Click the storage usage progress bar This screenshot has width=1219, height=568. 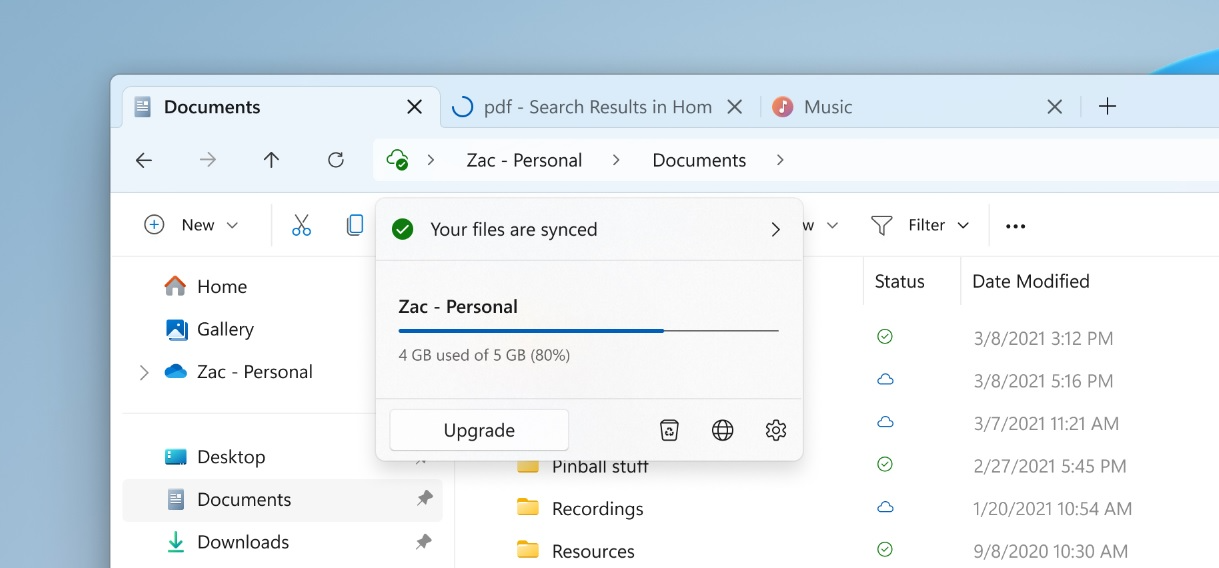(x=588, y=330)
